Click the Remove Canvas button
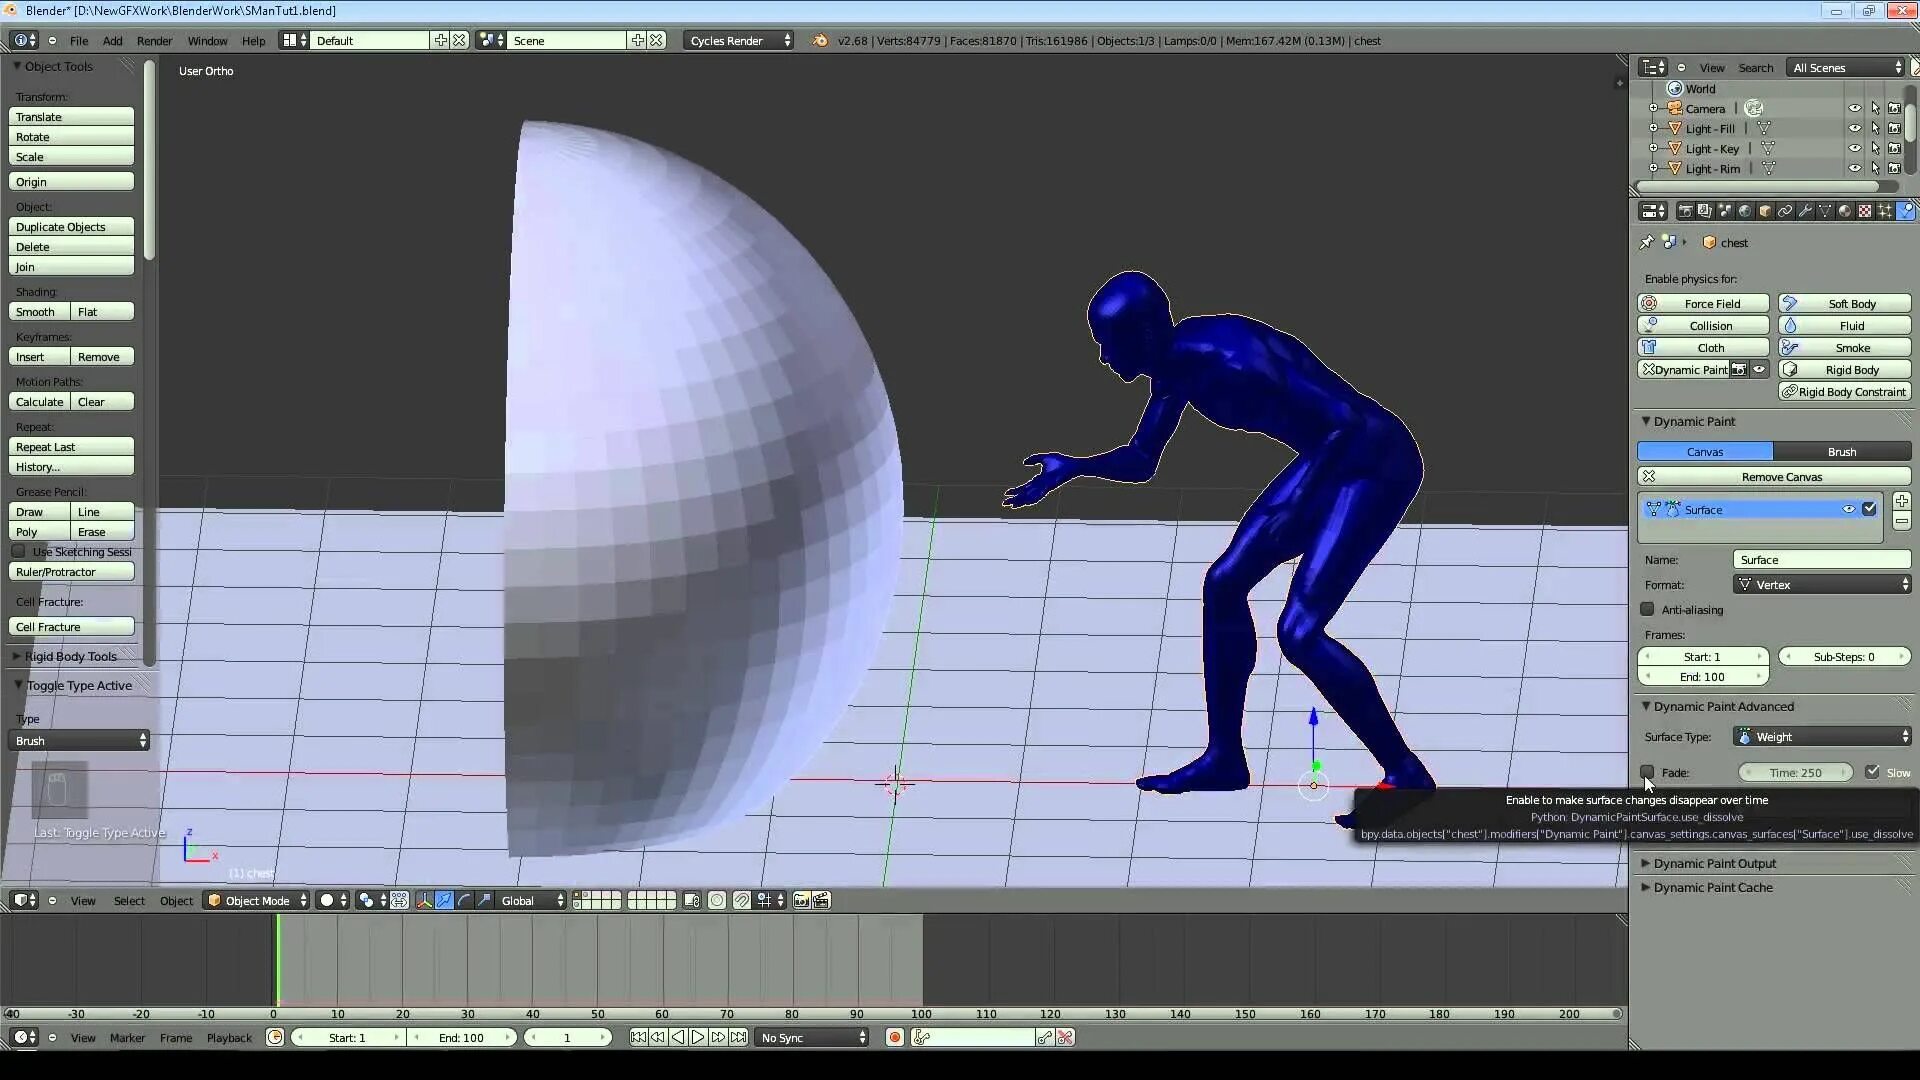1920x1080 pixels. tap(1781, 477)
